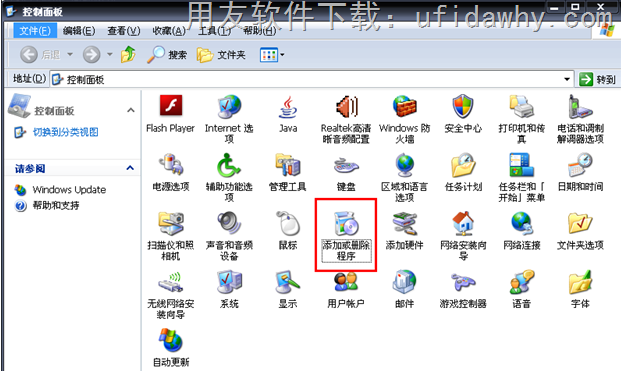Open 键盘 icon

coord(346,166)
